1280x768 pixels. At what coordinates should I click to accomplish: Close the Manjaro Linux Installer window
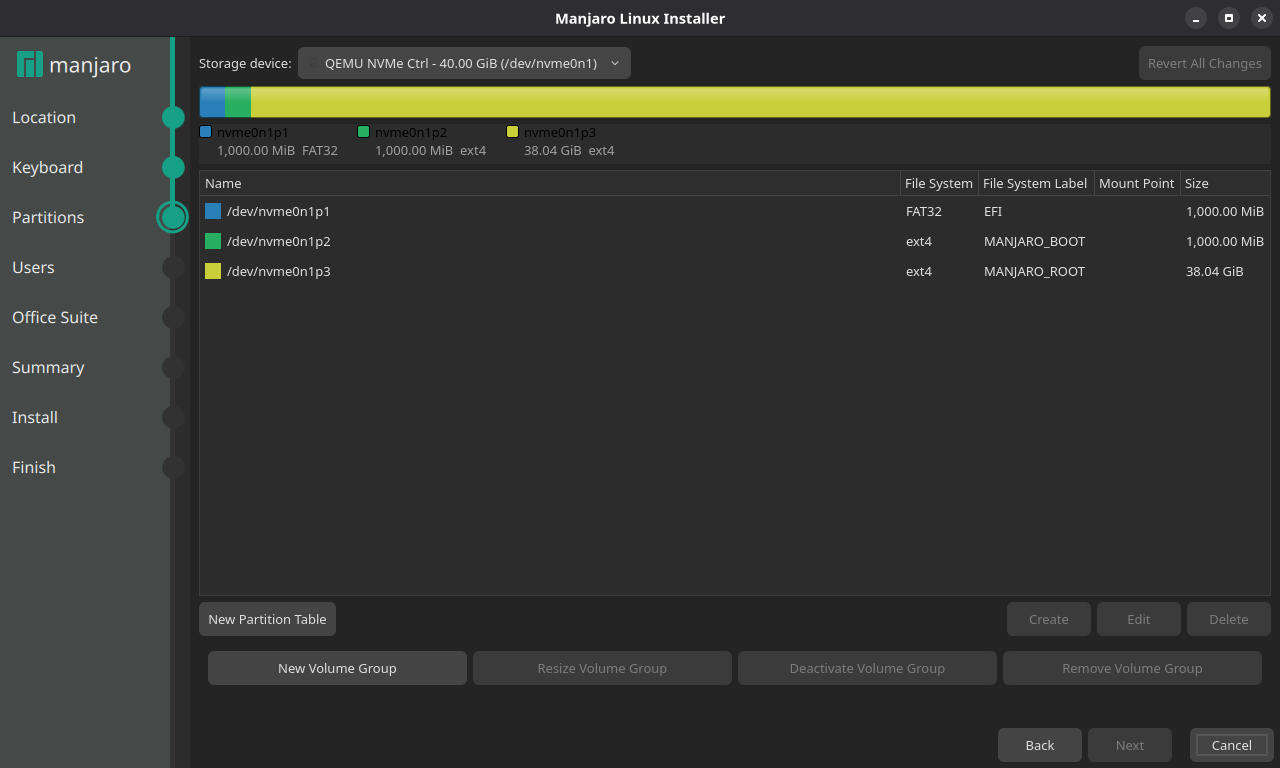point(1262,18)
